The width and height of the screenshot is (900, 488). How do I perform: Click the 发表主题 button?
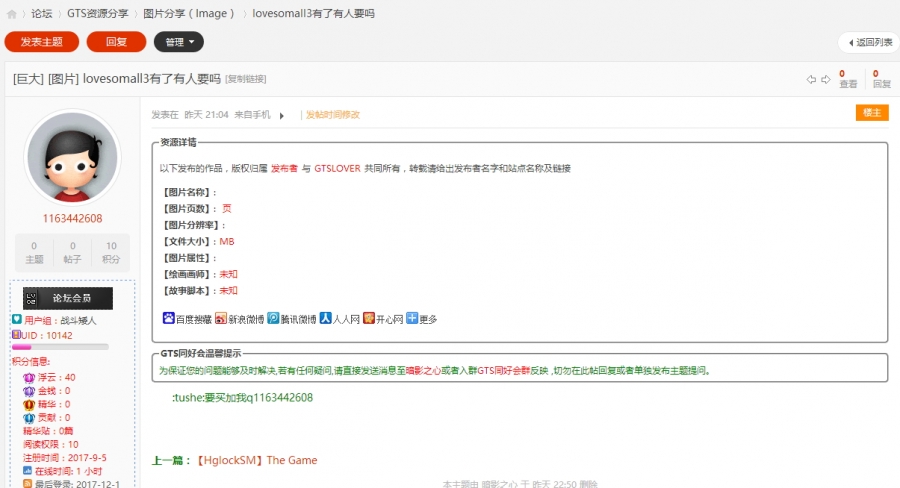(42, 42)
